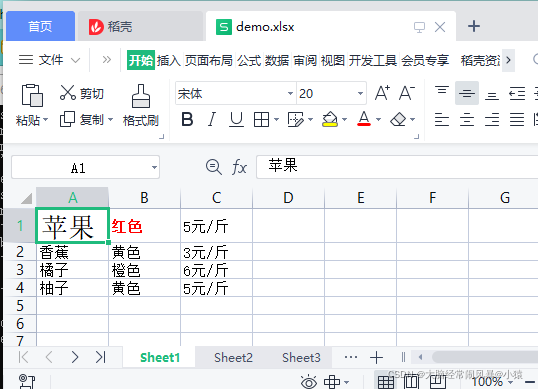Switch to page break preview icon
The height and width of the screenshot is (389, 538).
(437, 382)
